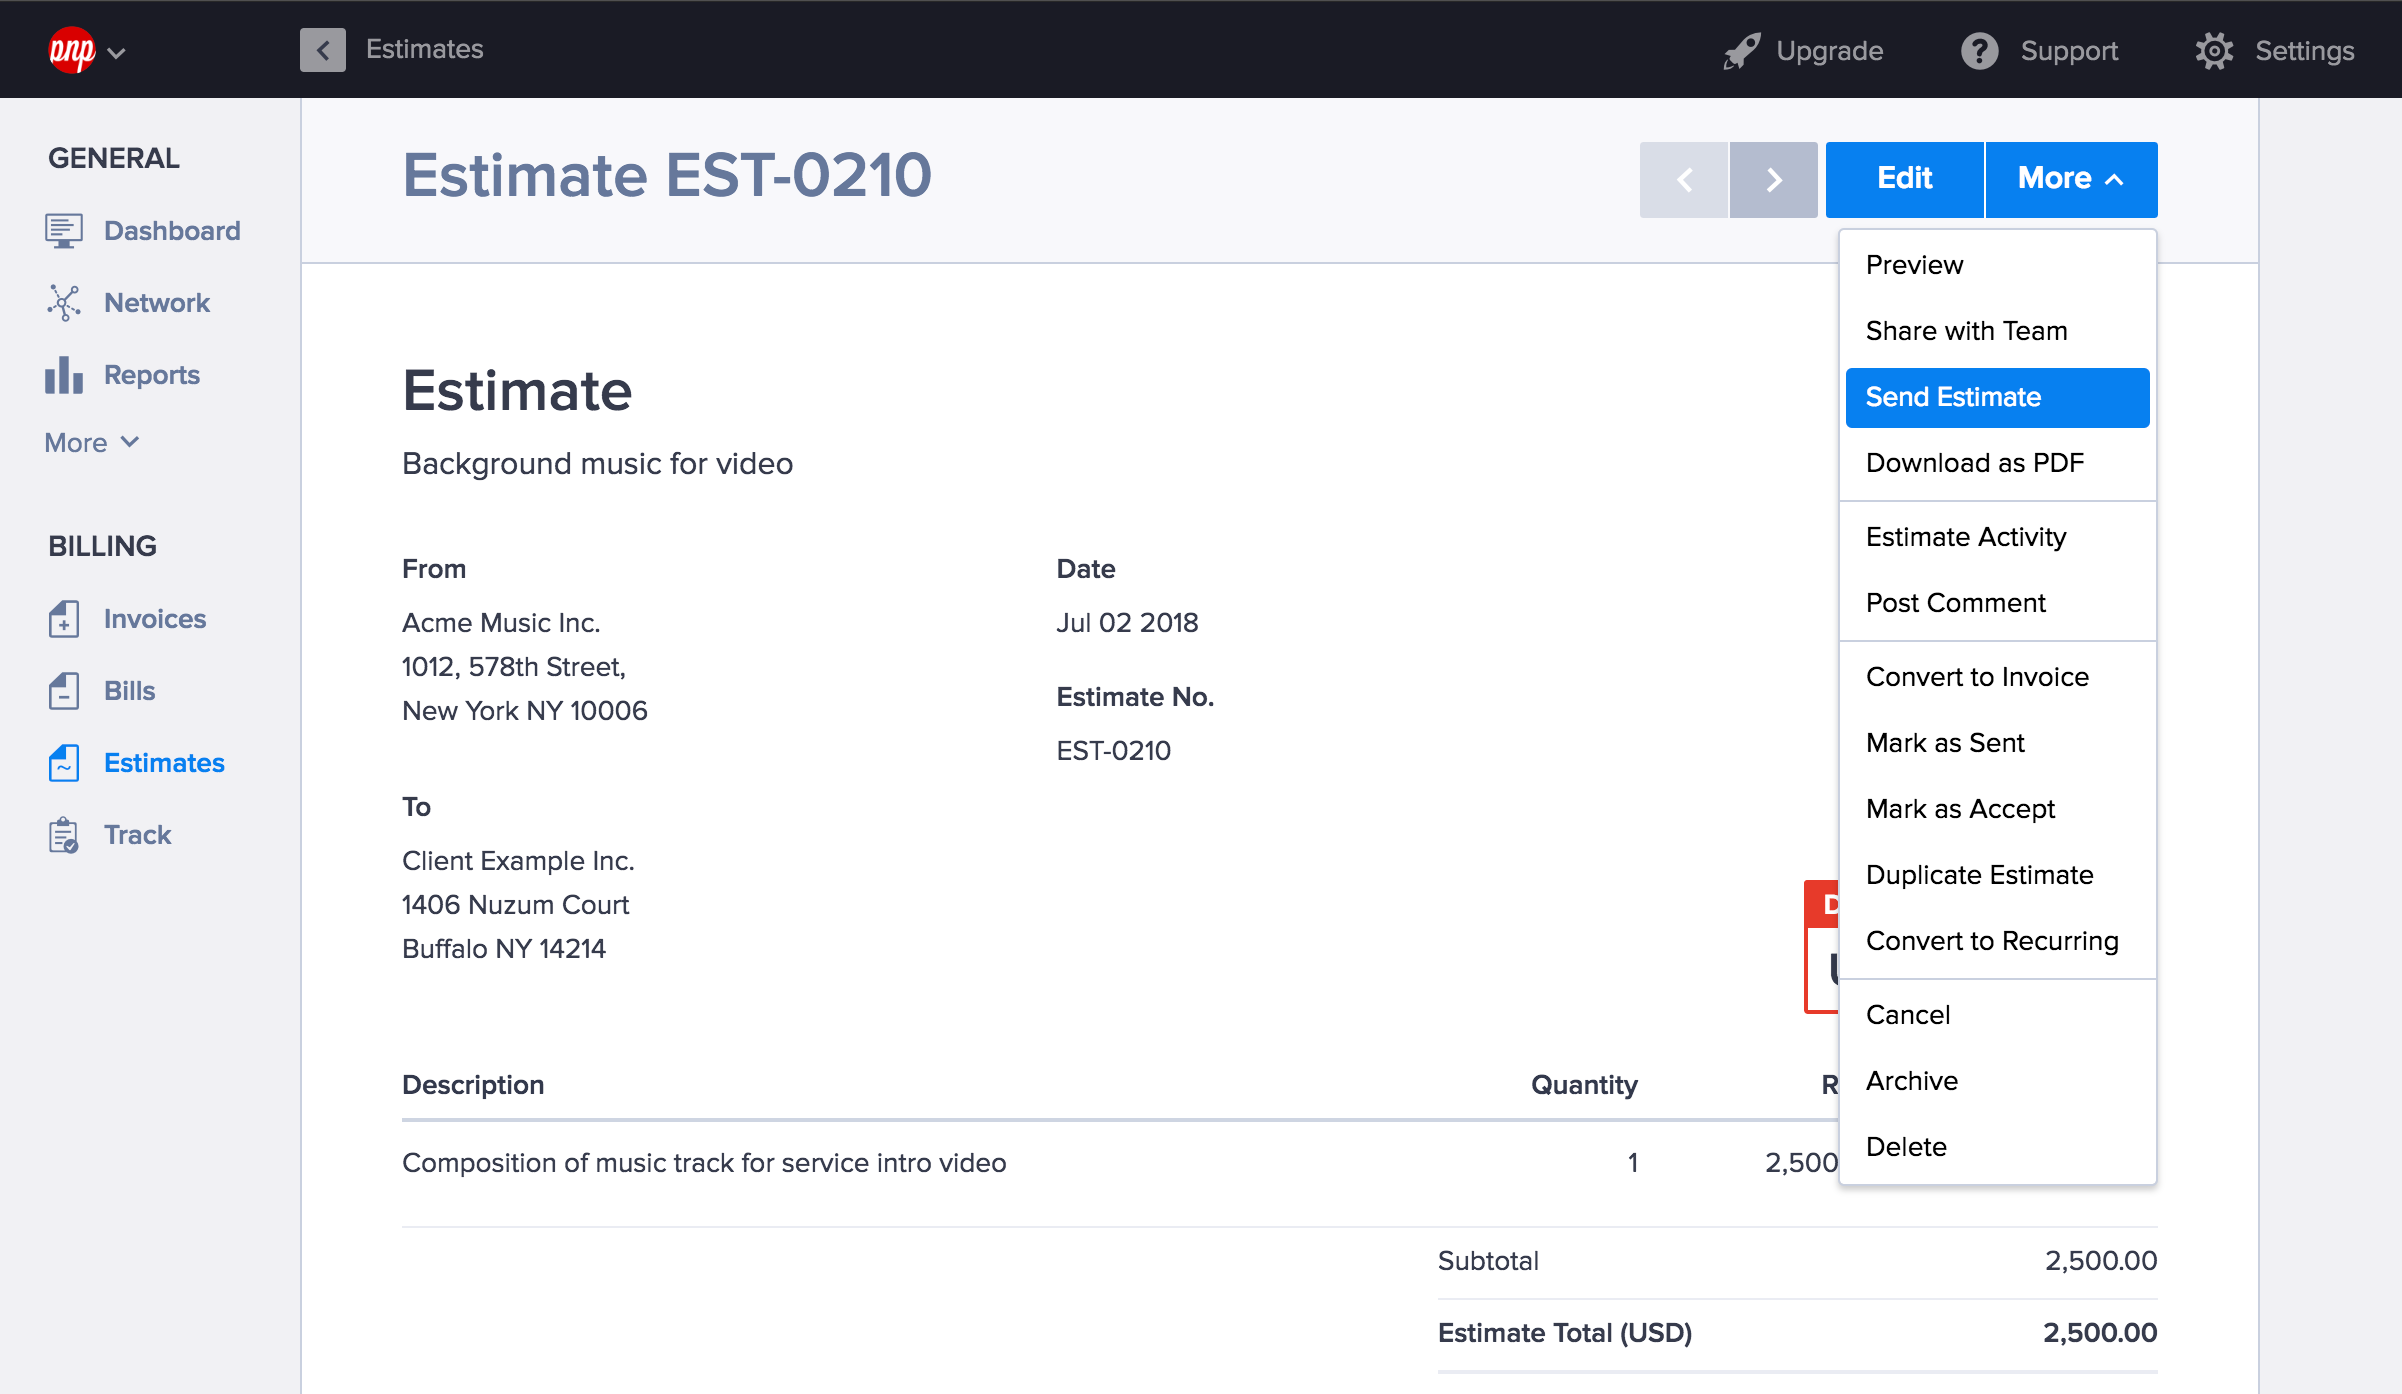Image resolution: width=2402 pixels, height=1394 pixels.
Task: Click the Edit button for estimate
Action: click(1903, 179)
